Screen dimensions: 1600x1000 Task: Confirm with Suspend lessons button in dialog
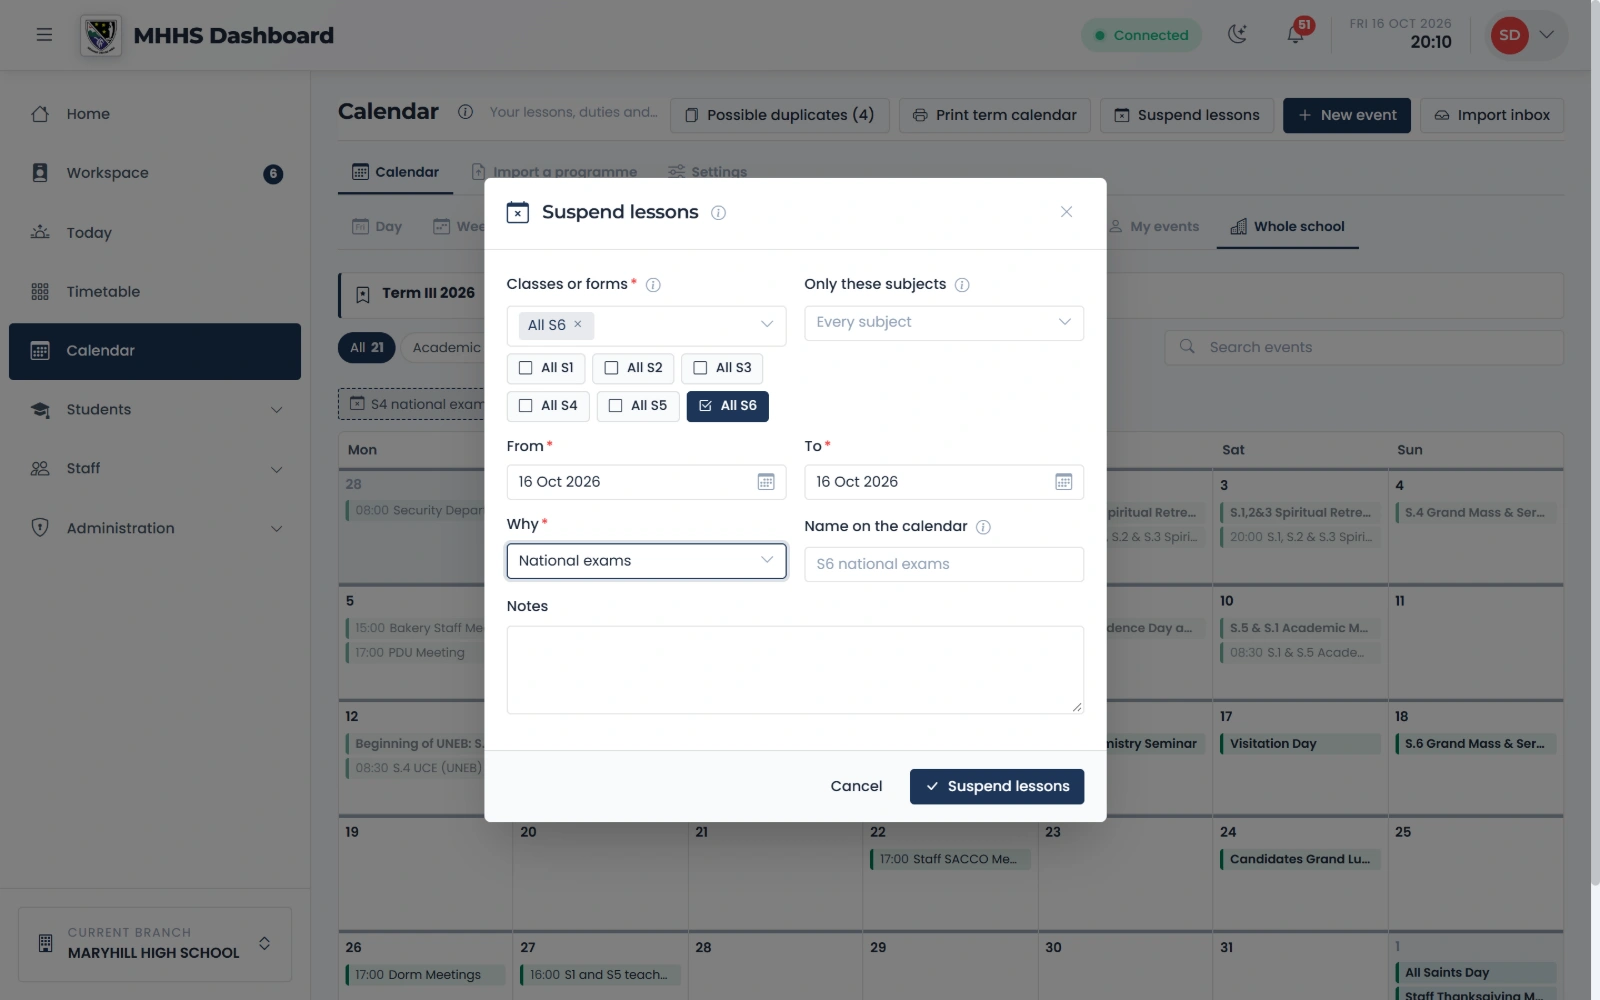coord(996,787)
